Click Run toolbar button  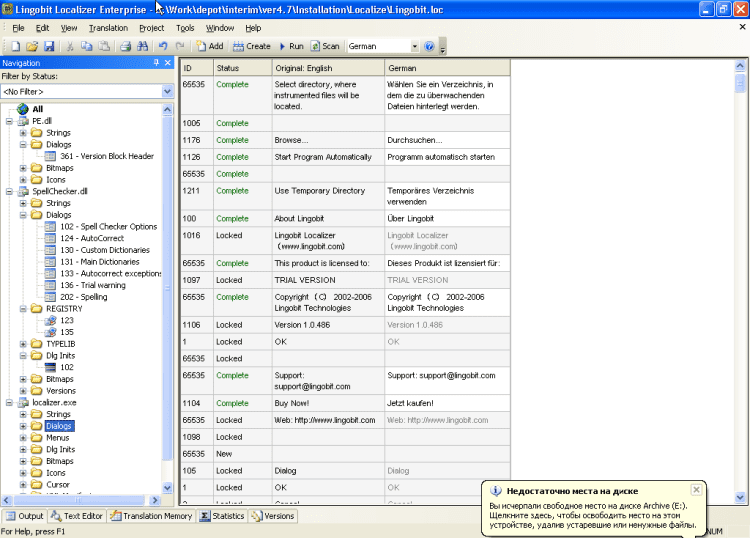pos(291,46)
